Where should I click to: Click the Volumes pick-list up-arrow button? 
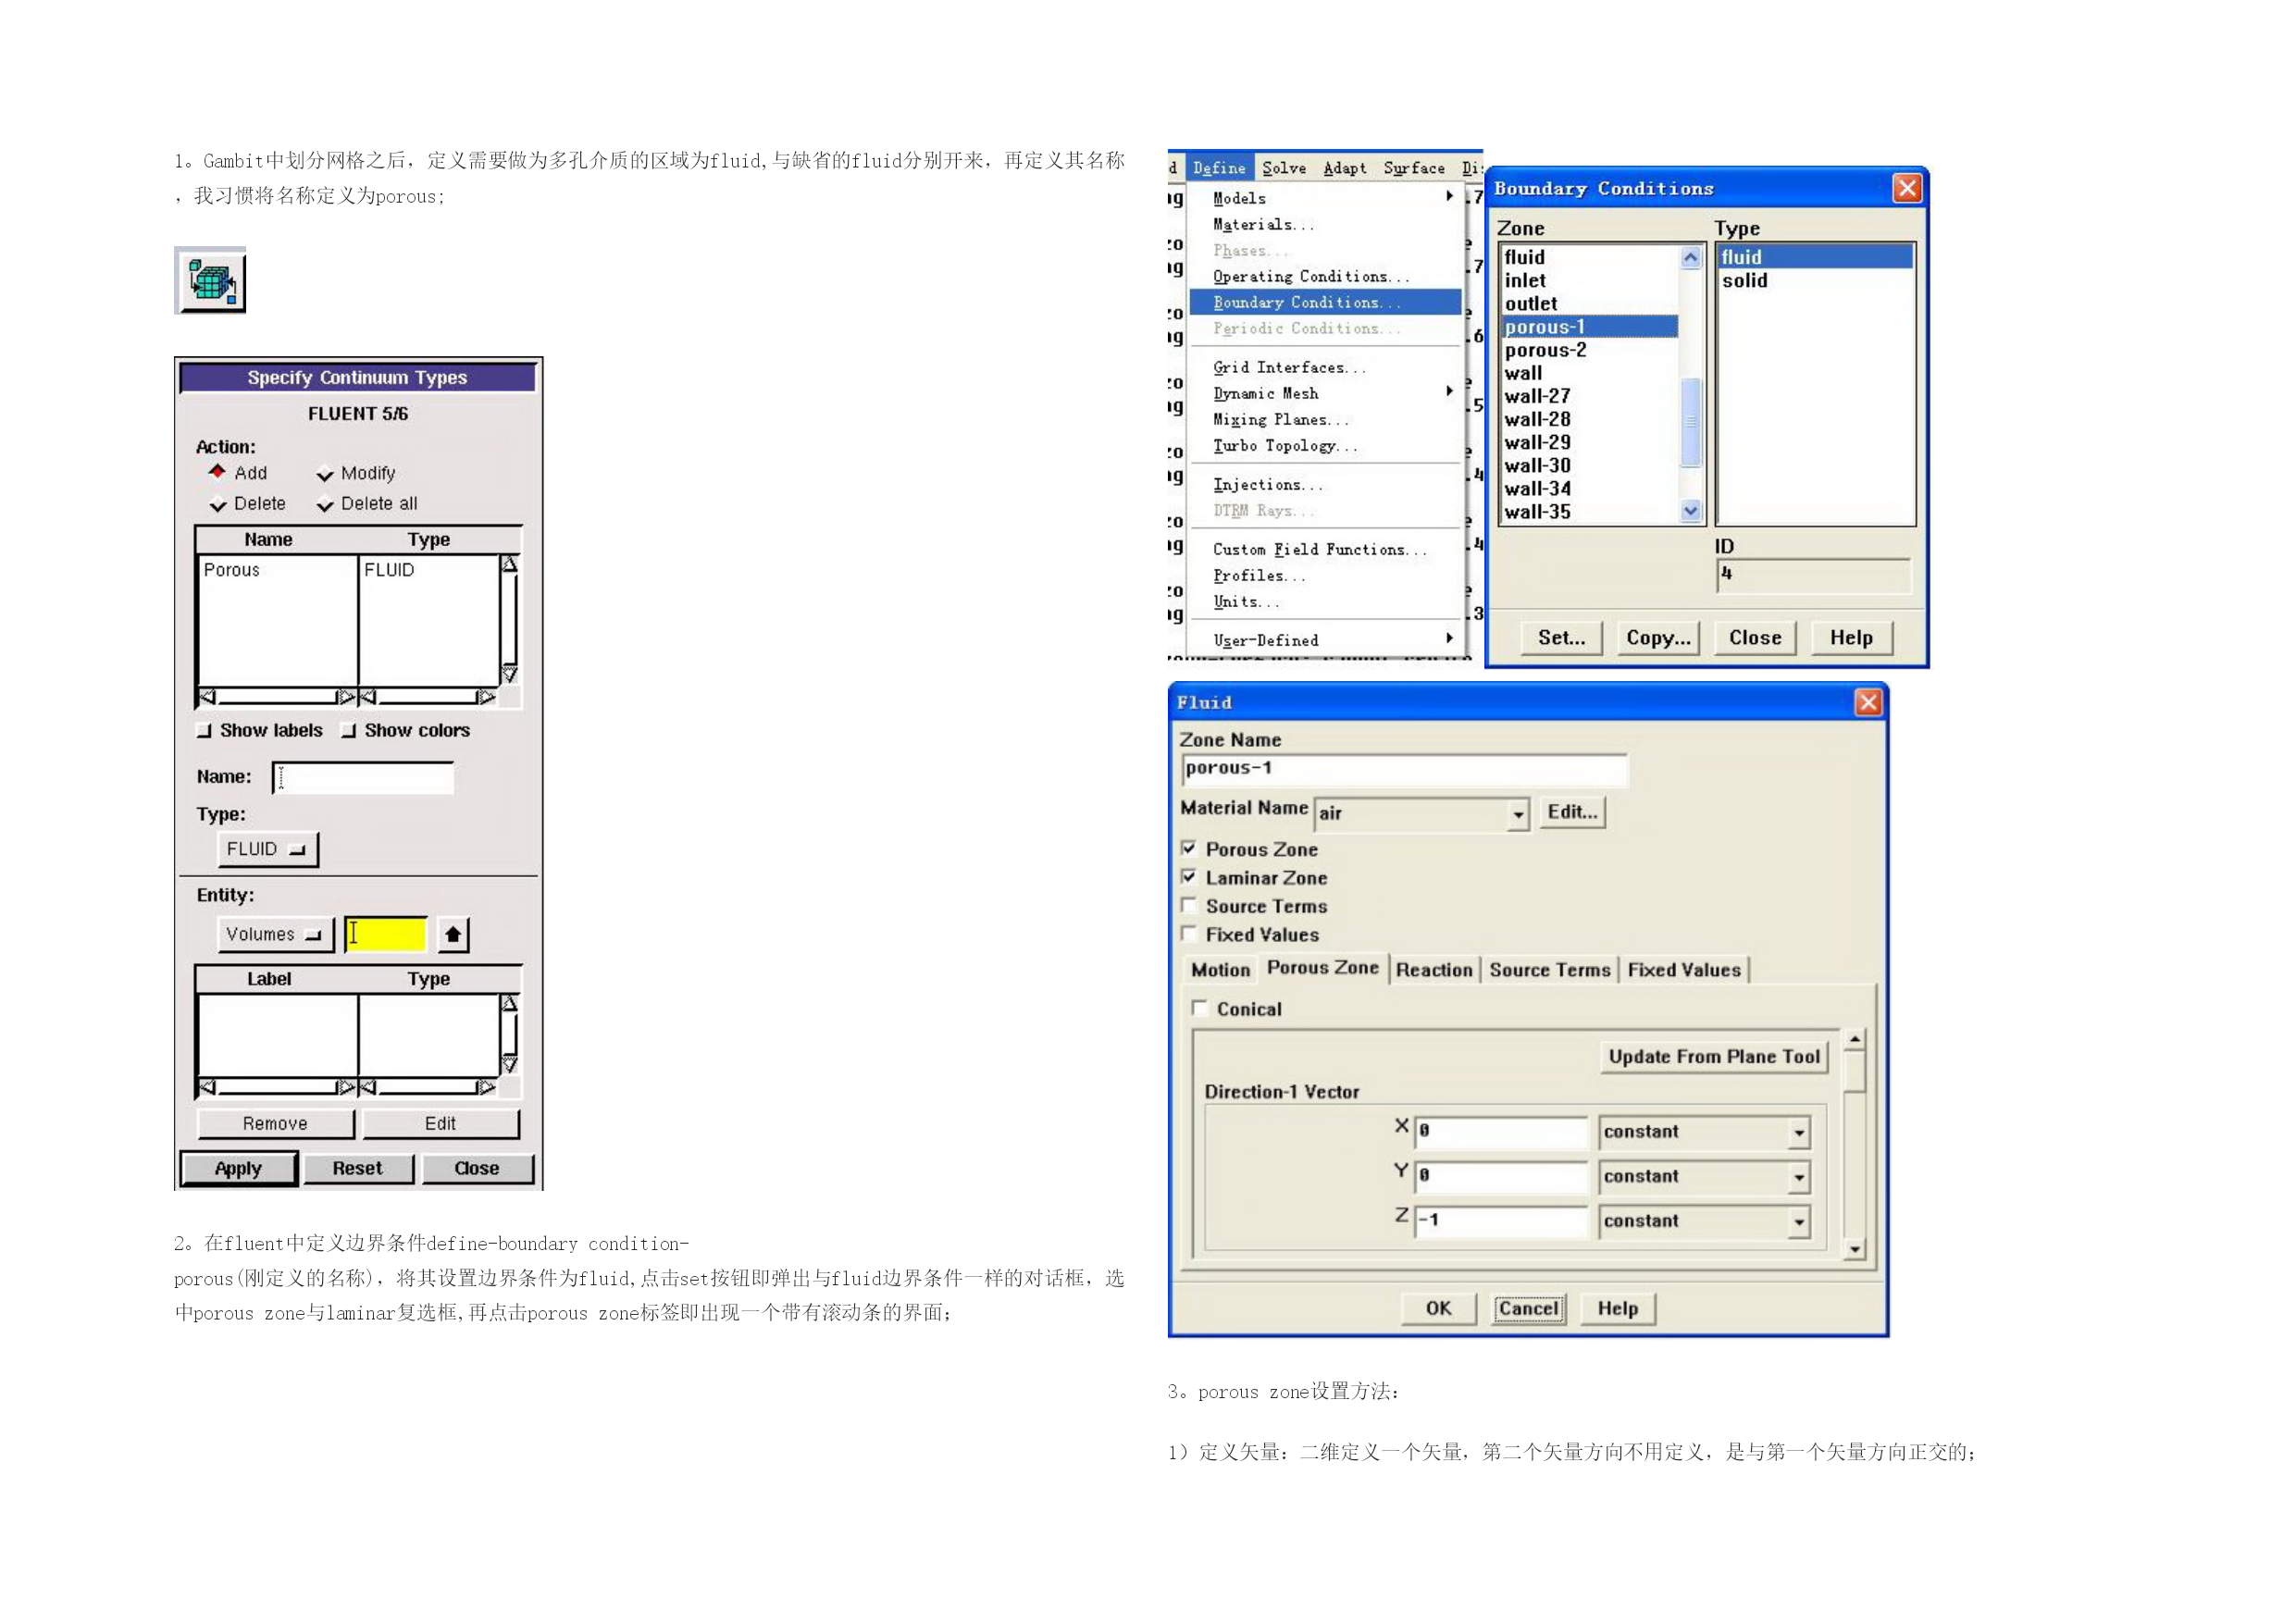tap(453, 935)
